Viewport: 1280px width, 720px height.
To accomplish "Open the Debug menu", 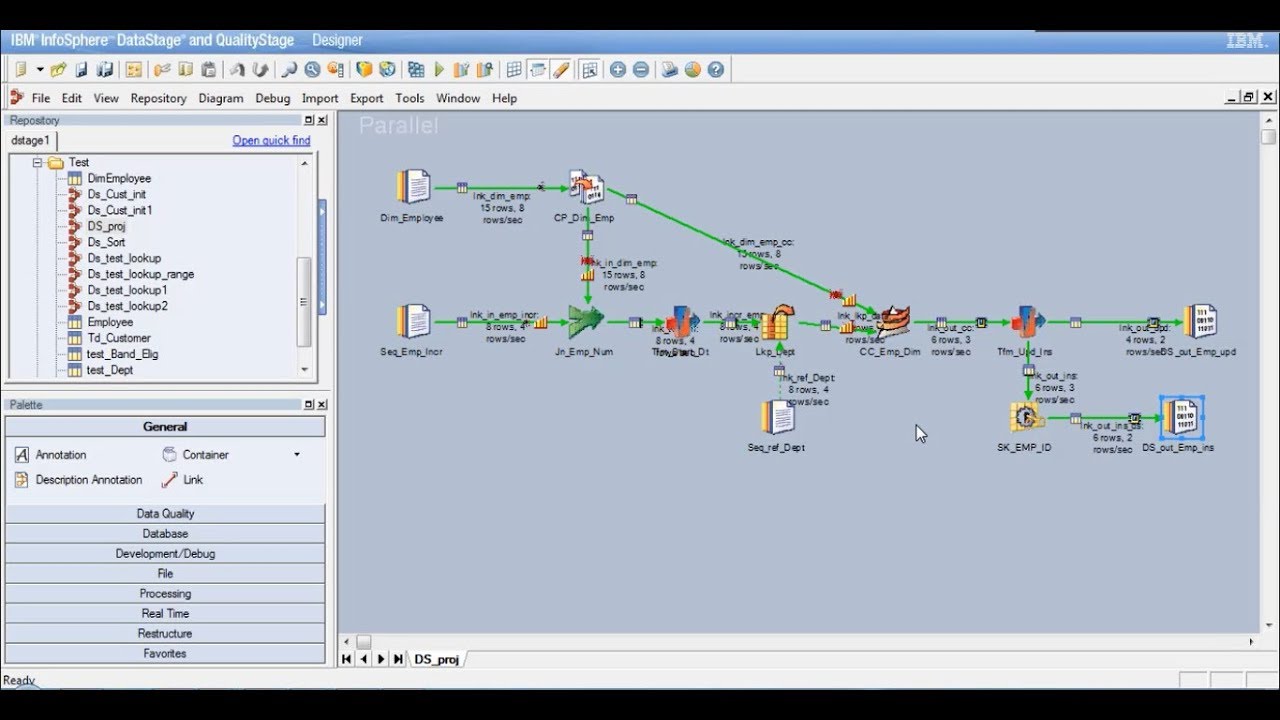I will [272, 98].
